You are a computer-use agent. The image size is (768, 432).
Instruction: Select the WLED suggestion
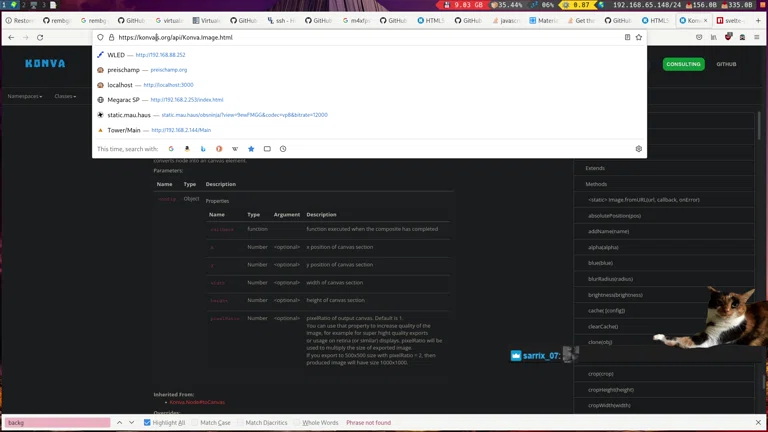click(x=369, y=55)
